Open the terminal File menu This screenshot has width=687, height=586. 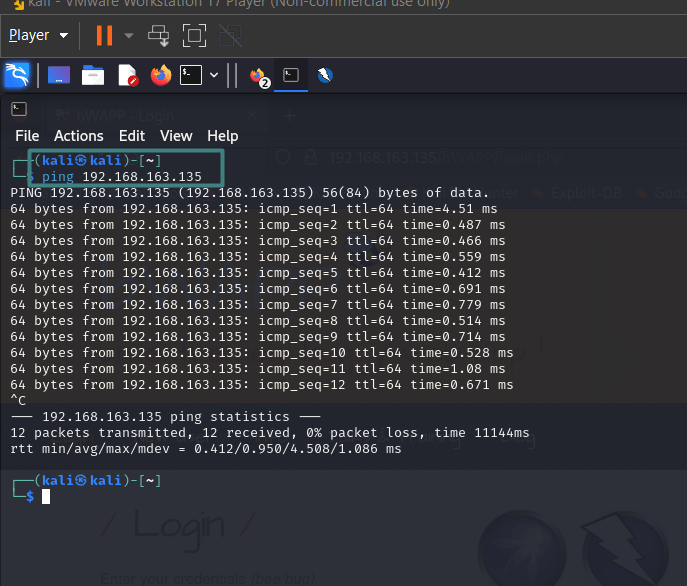click(x=27, y=136)
